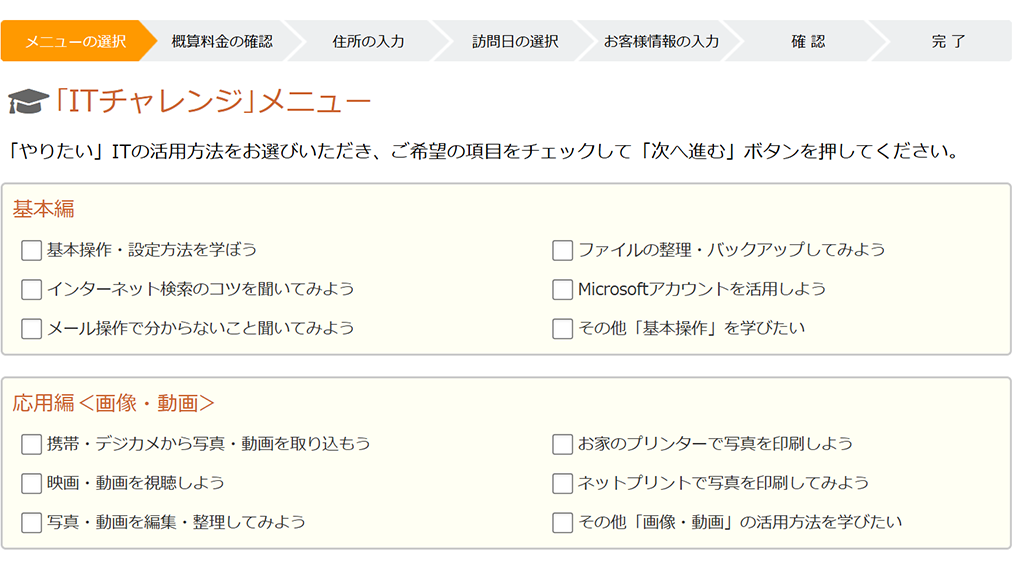Image resolution: width=1014 pixels, height=564 pixels.
Task: Check 基本操作・設定方法を学ぼう checkbox
Action: click(31, 250)
